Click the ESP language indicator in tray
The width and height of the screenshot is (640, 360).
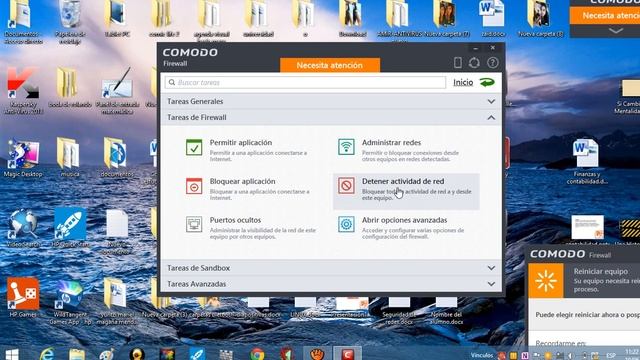coord(611,356)
